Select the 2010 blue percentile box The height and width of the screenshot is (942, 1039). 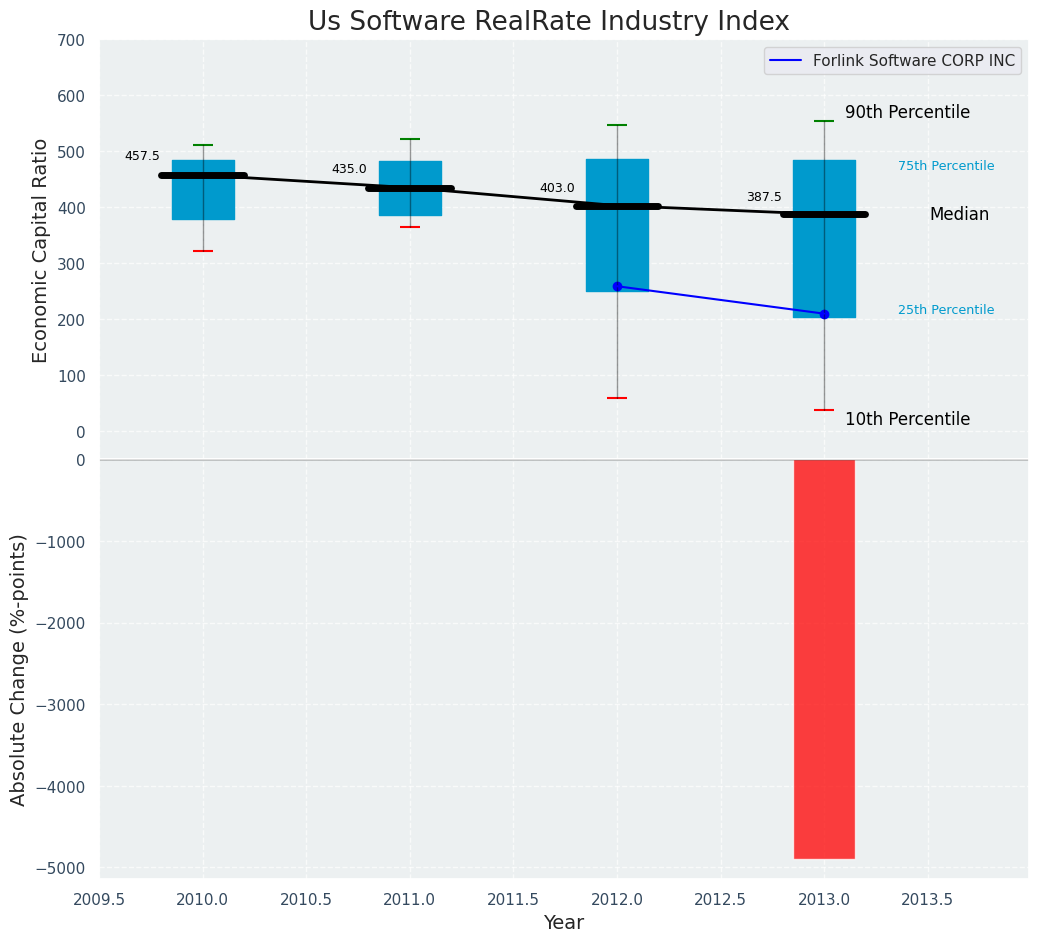(203, 190)
